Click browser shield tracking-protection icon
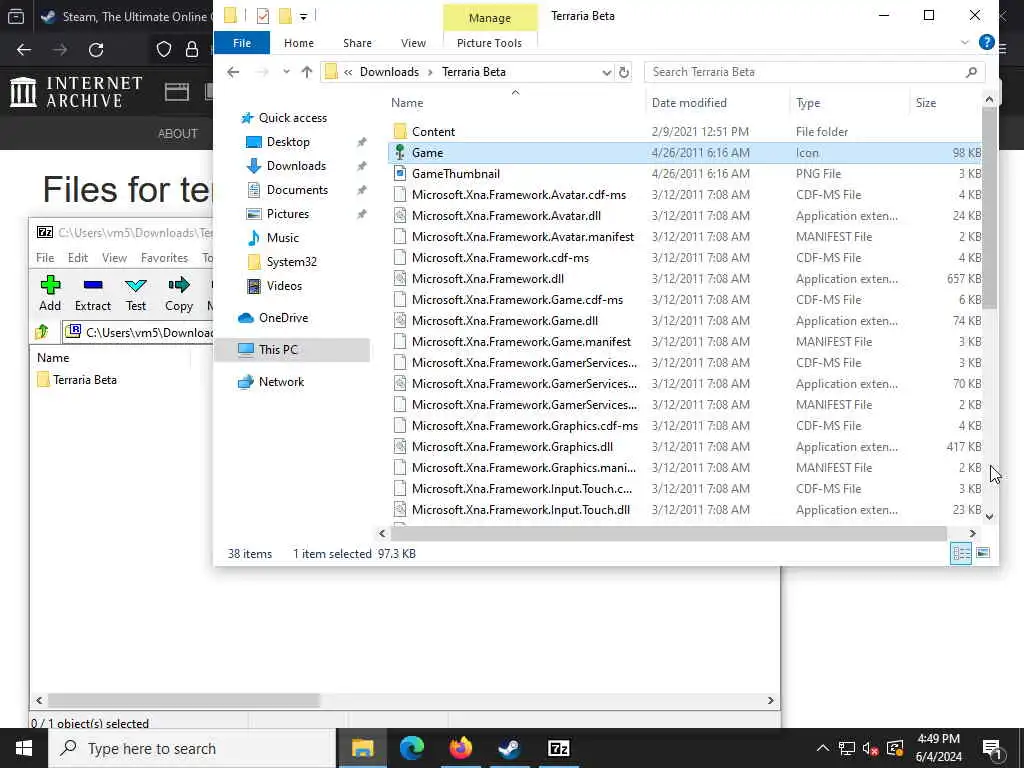Screen dimensions: 1024x768 click(164, 50)
